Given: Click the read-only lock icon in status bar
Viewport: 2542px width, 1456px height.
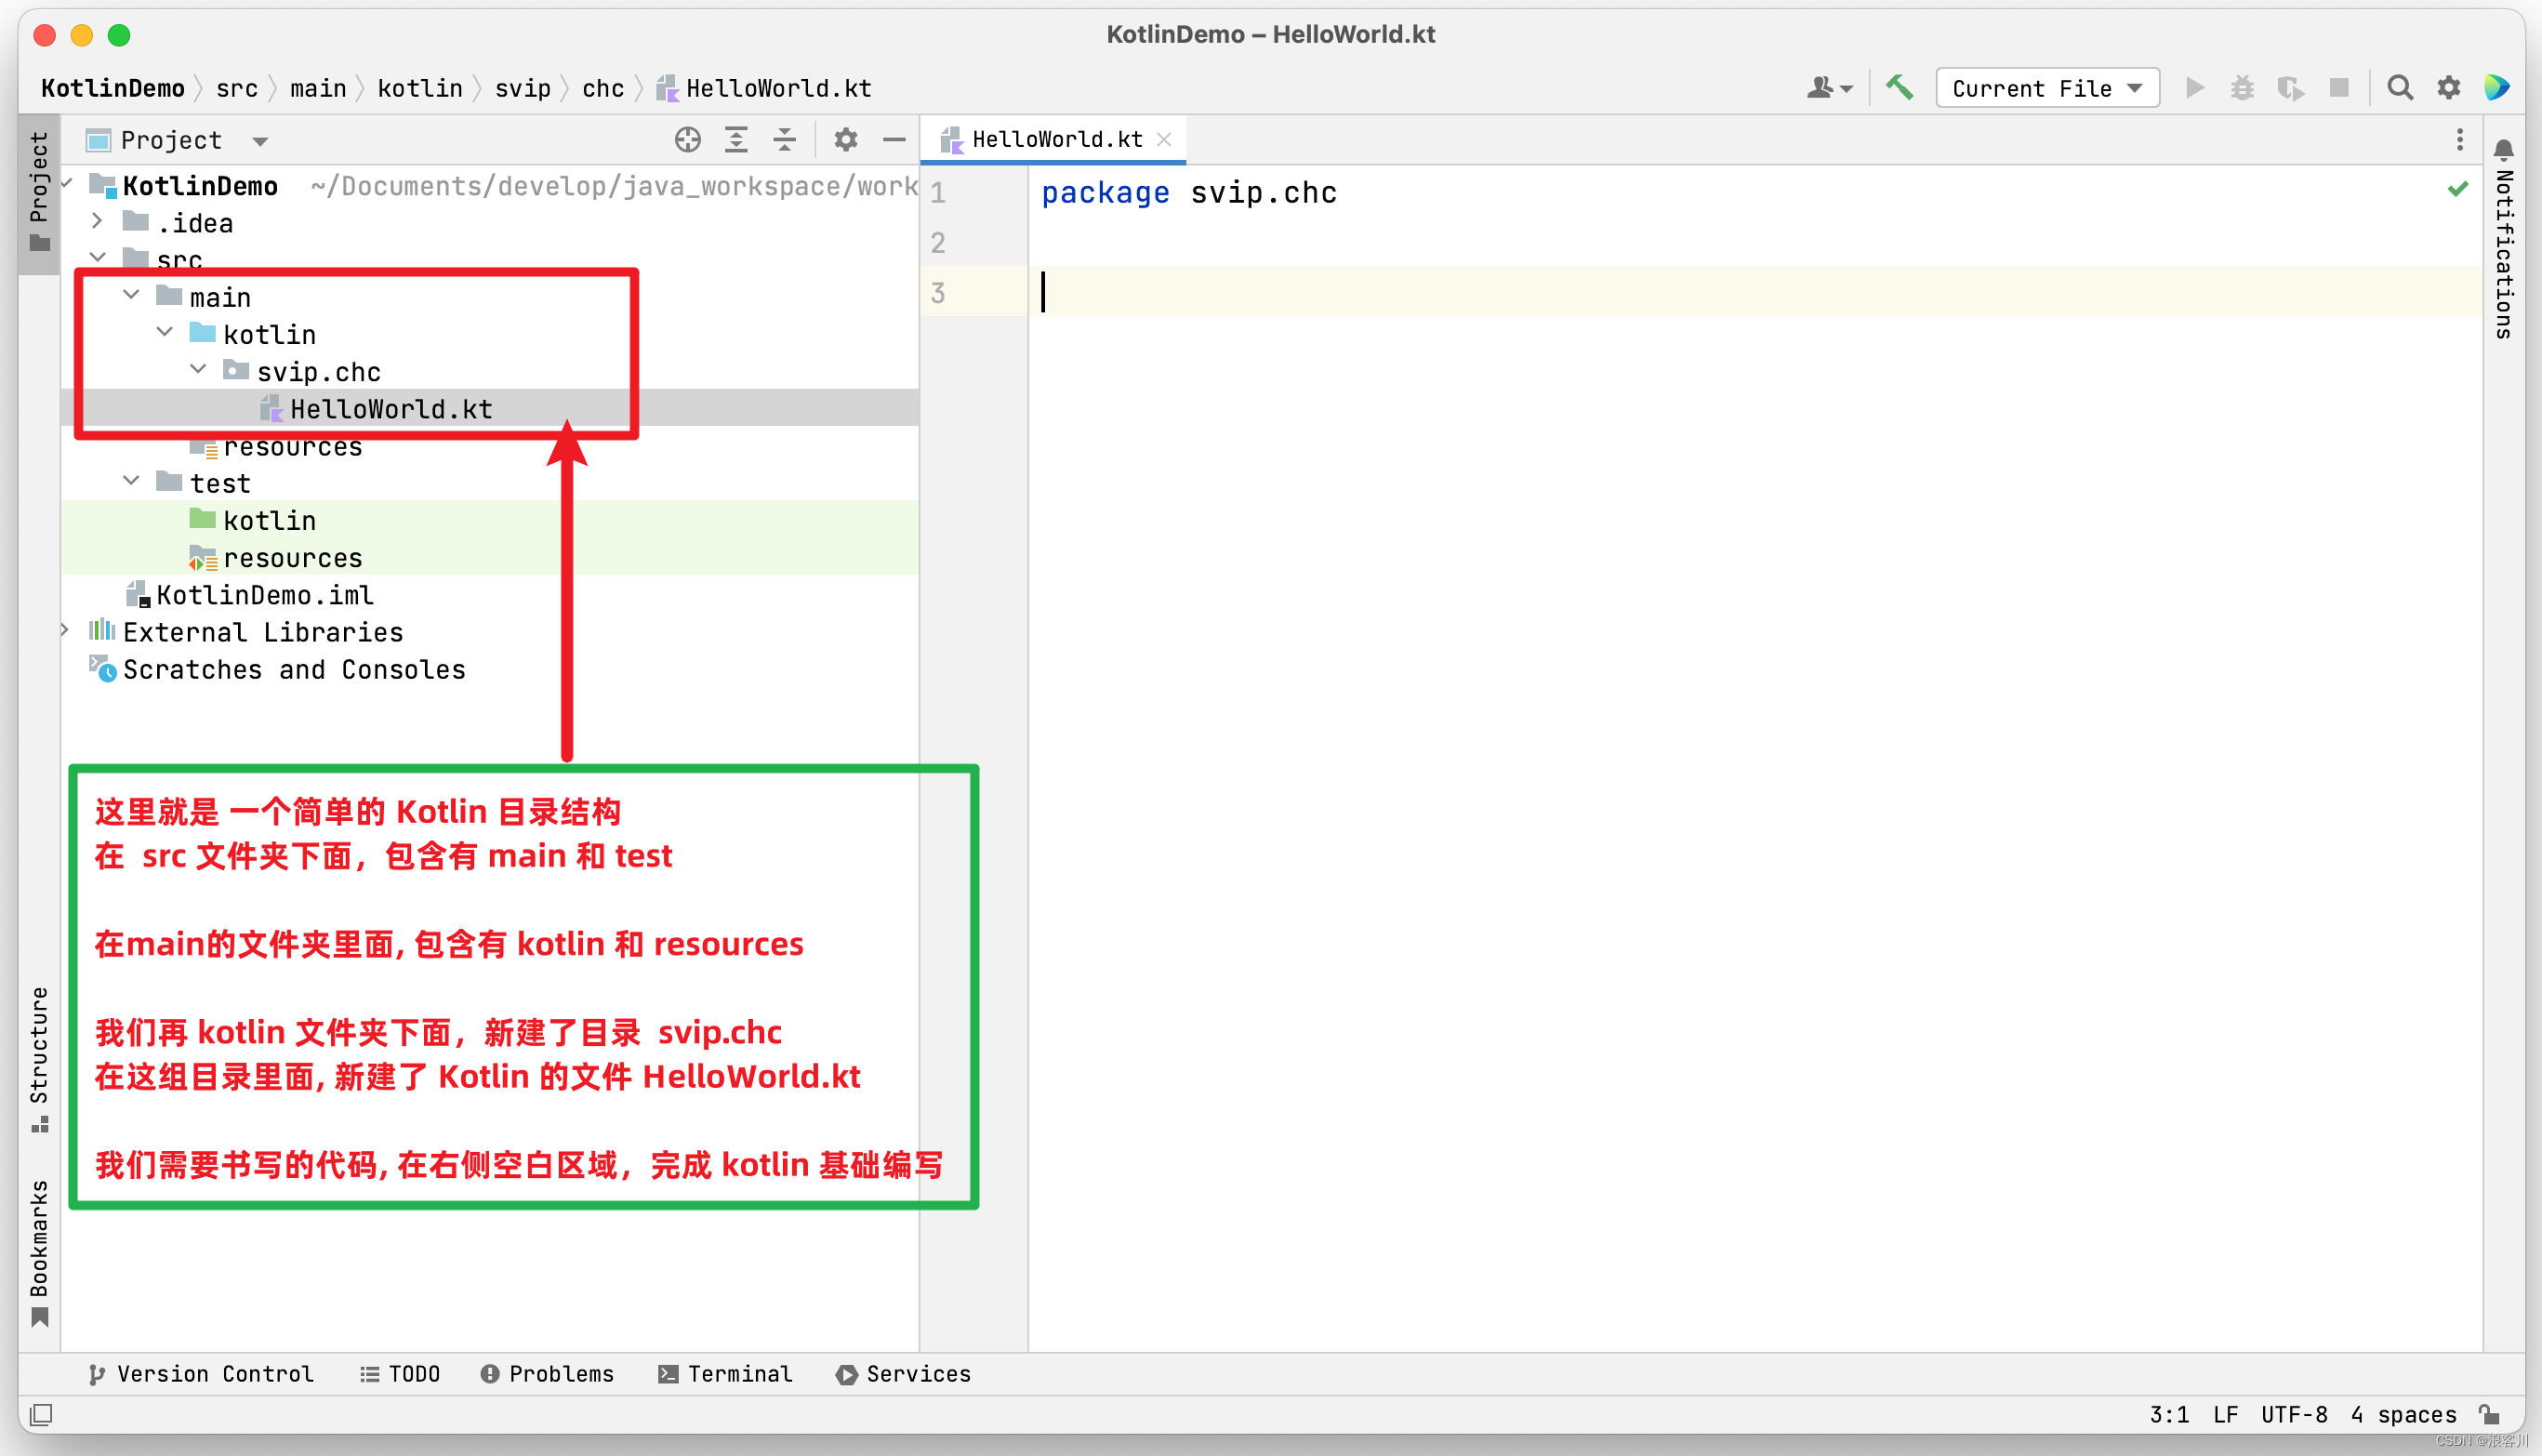Looking at the screenshot, I should coord(2490,1414).
